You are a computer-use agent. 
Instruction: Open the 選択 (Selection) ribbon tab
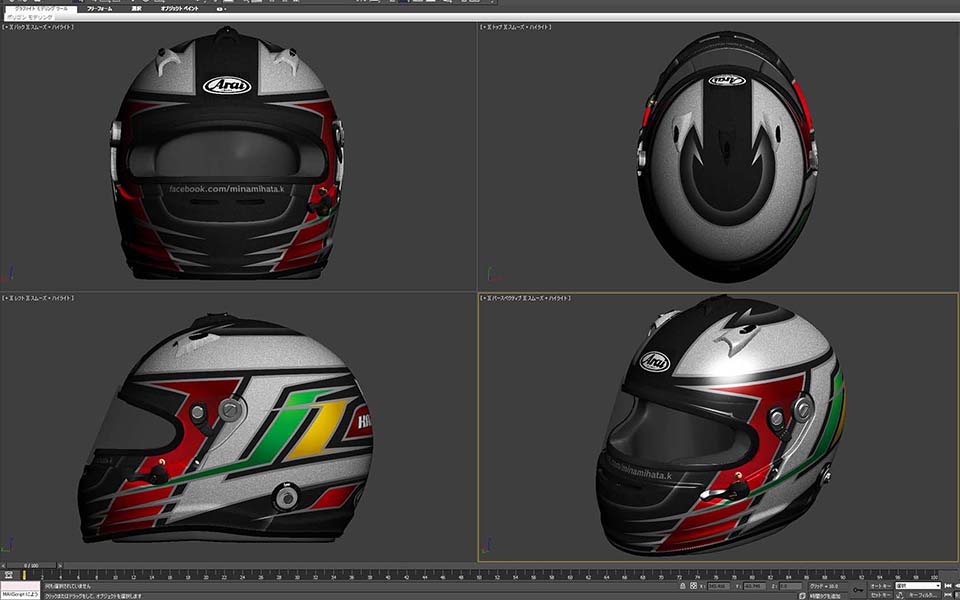tap(137, 9)
